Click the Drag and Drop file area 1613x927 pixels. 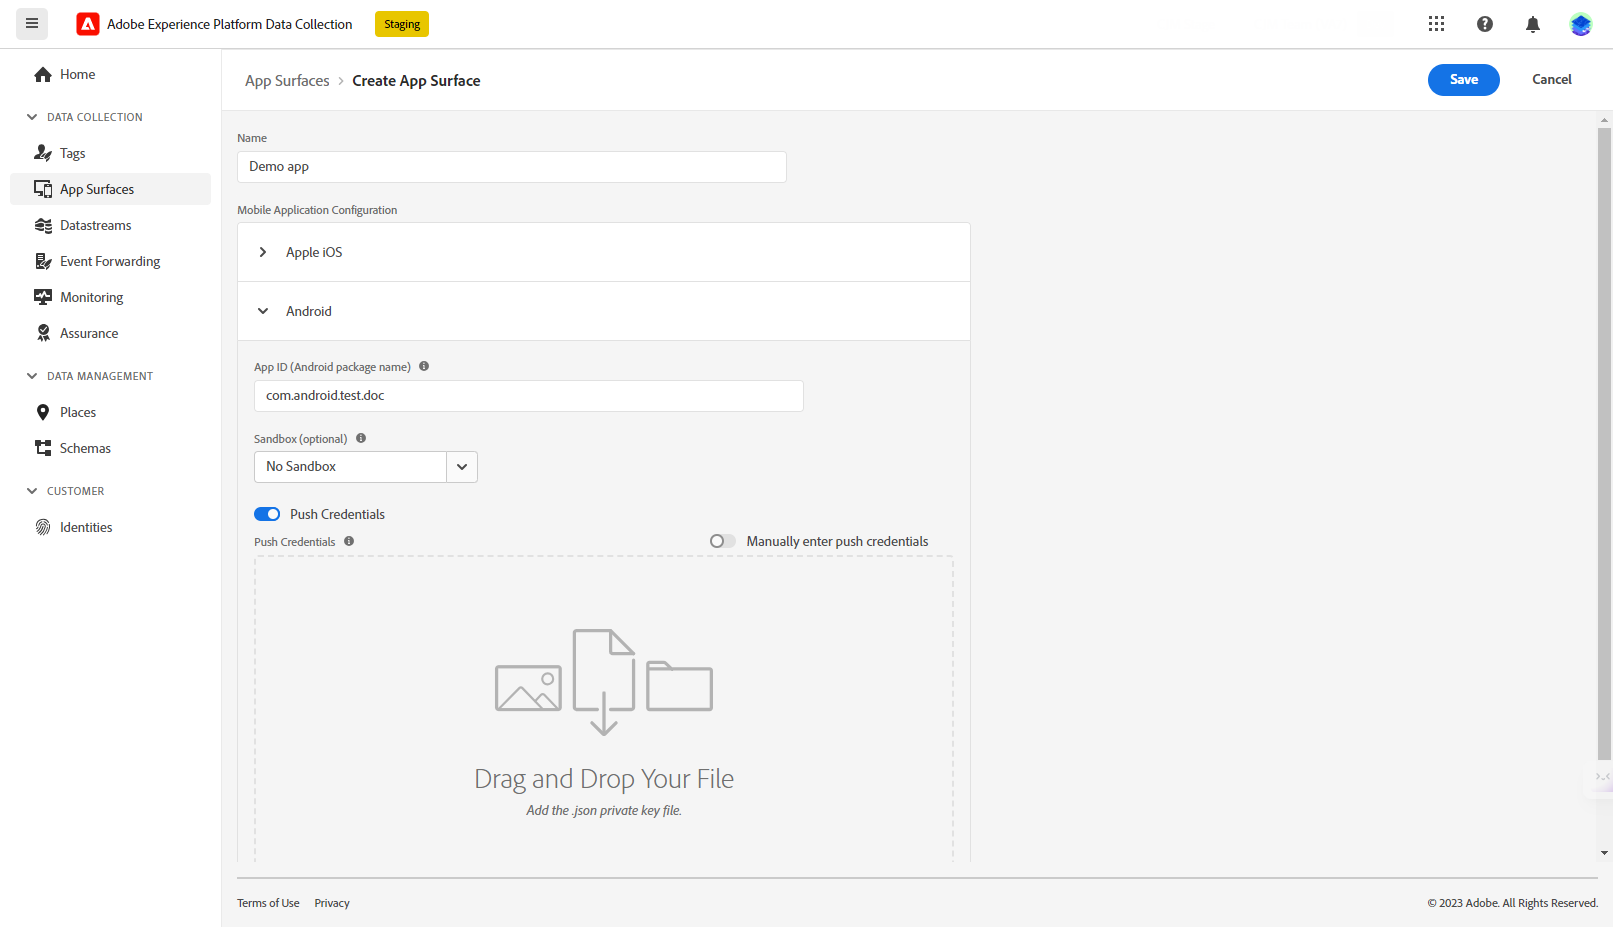pos(604,709)
